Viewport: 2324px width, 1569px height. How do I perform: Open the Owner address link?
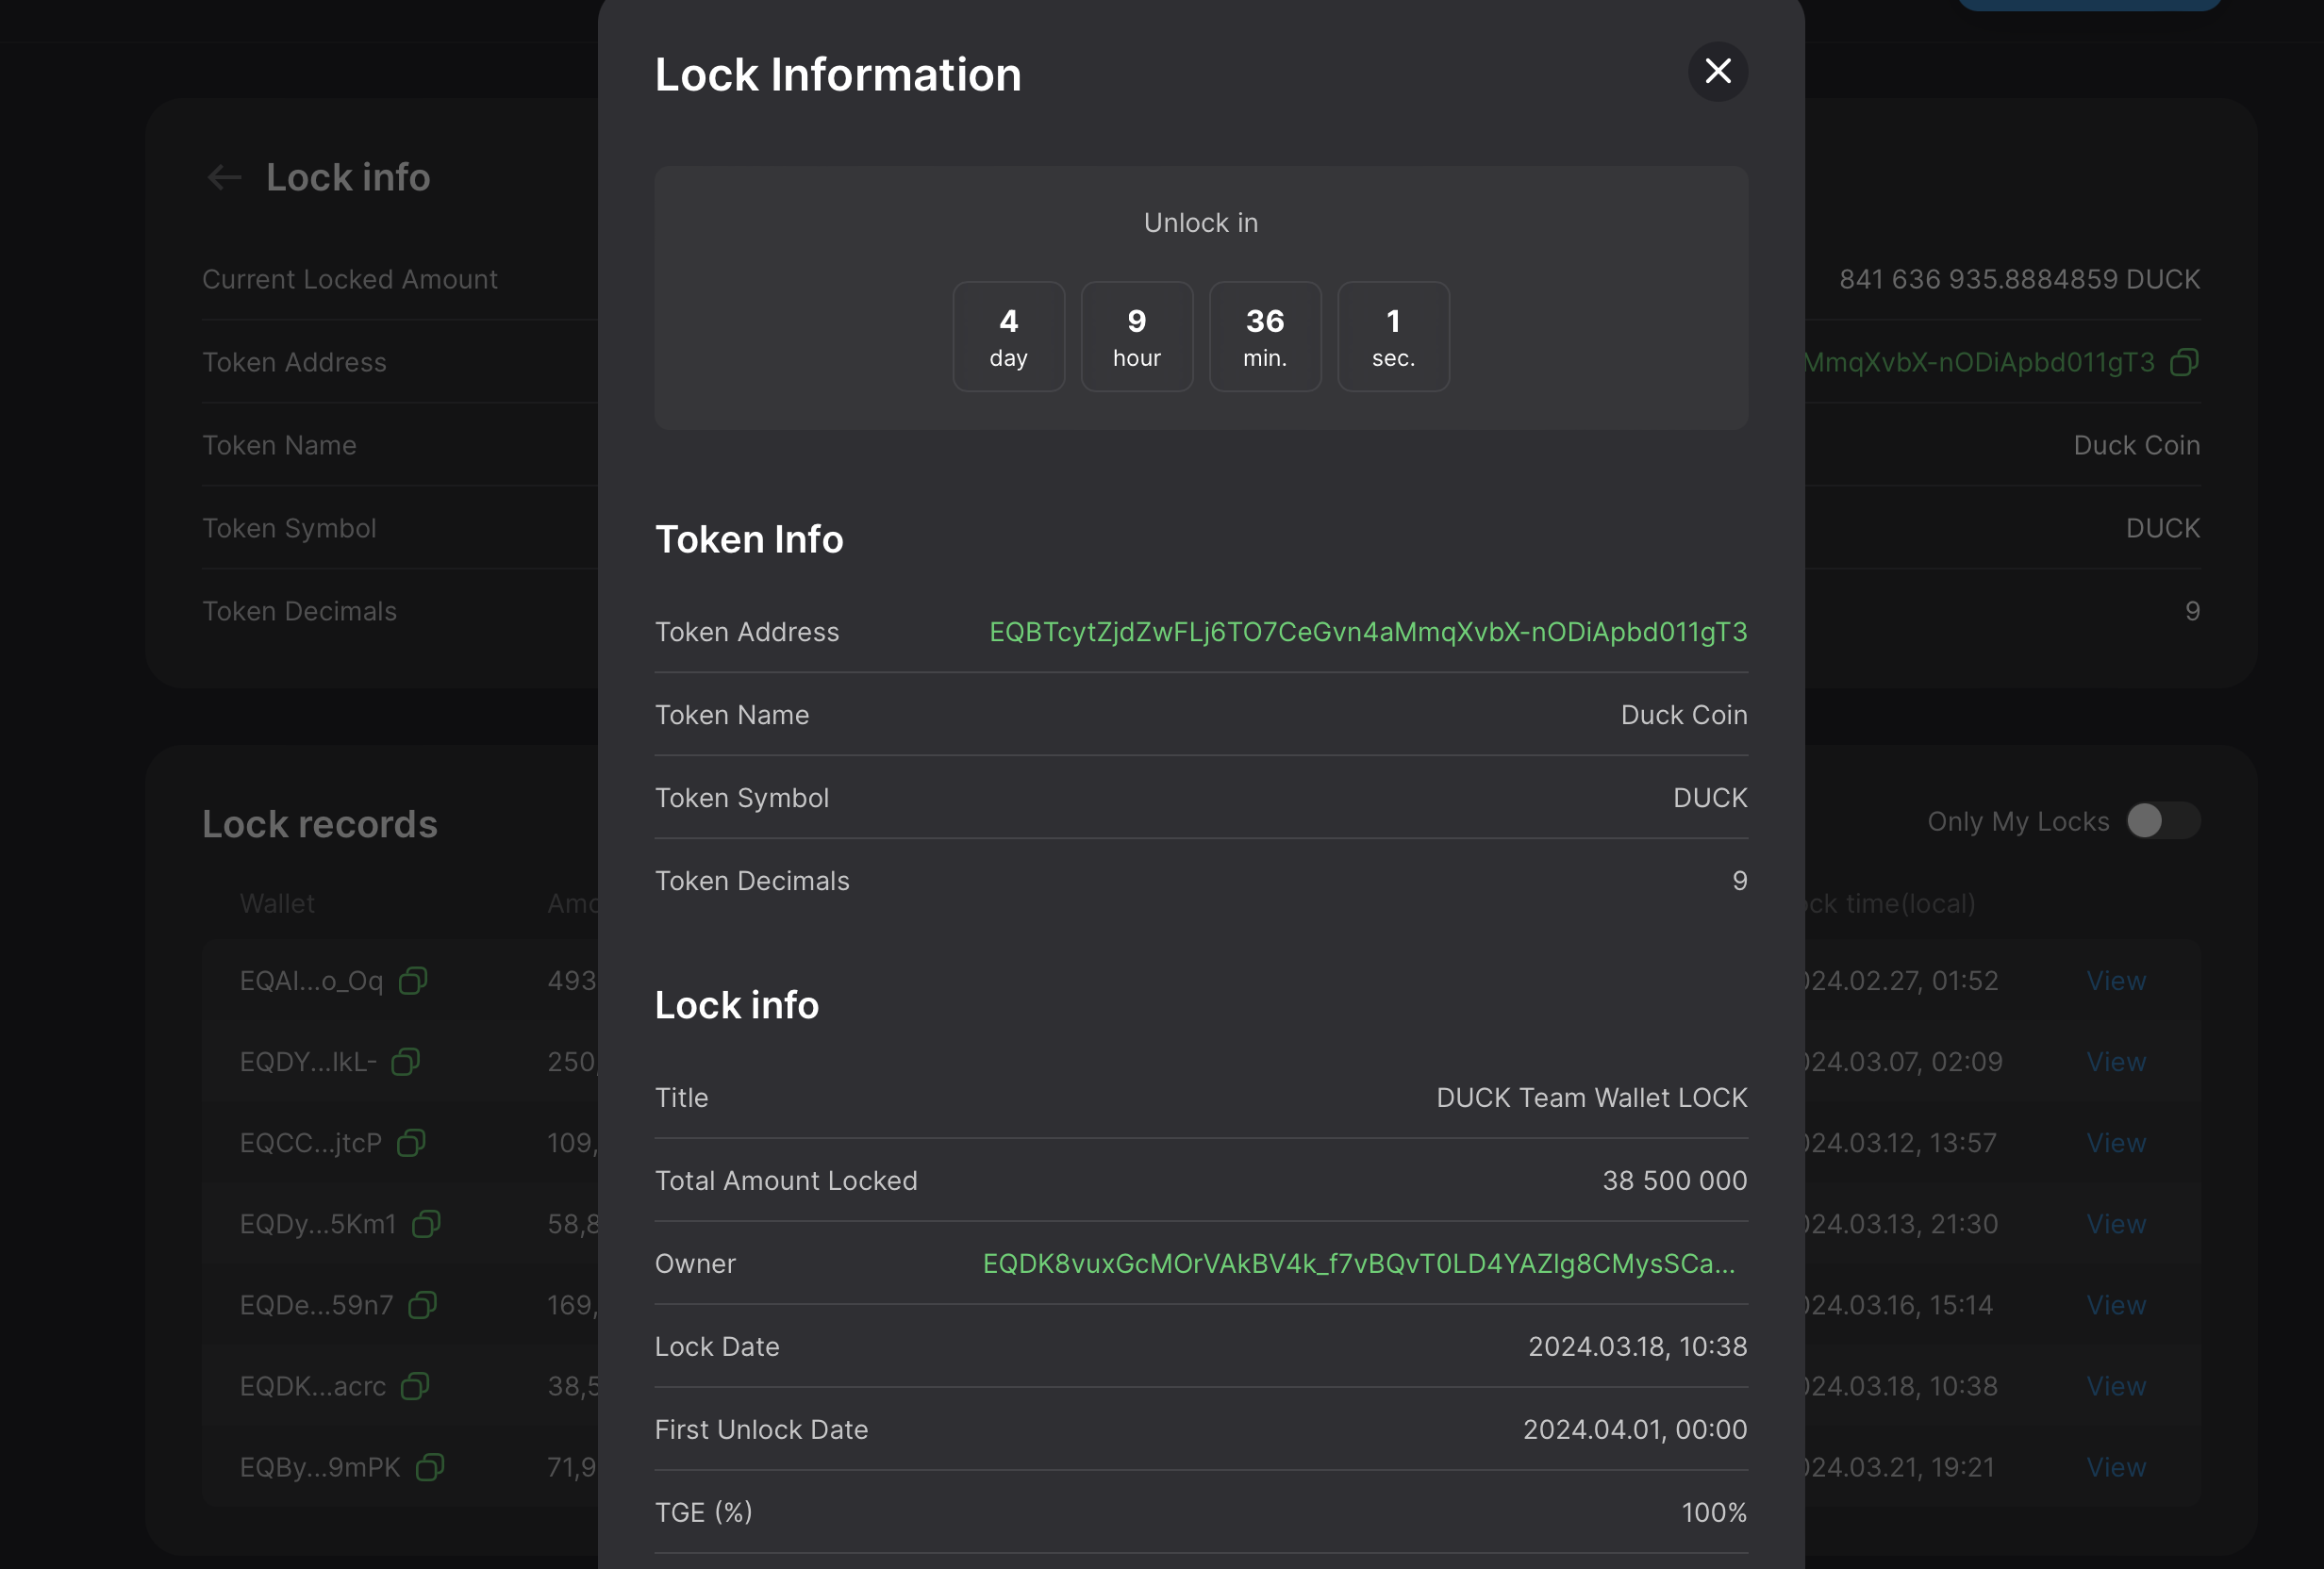(1358, 1264)
